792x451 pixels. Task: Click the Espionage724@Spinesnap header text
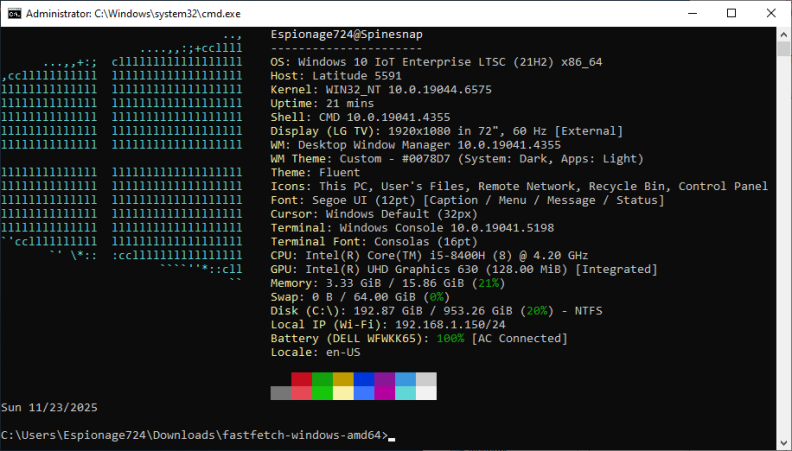pyautogui.click(x=346, y=34)
